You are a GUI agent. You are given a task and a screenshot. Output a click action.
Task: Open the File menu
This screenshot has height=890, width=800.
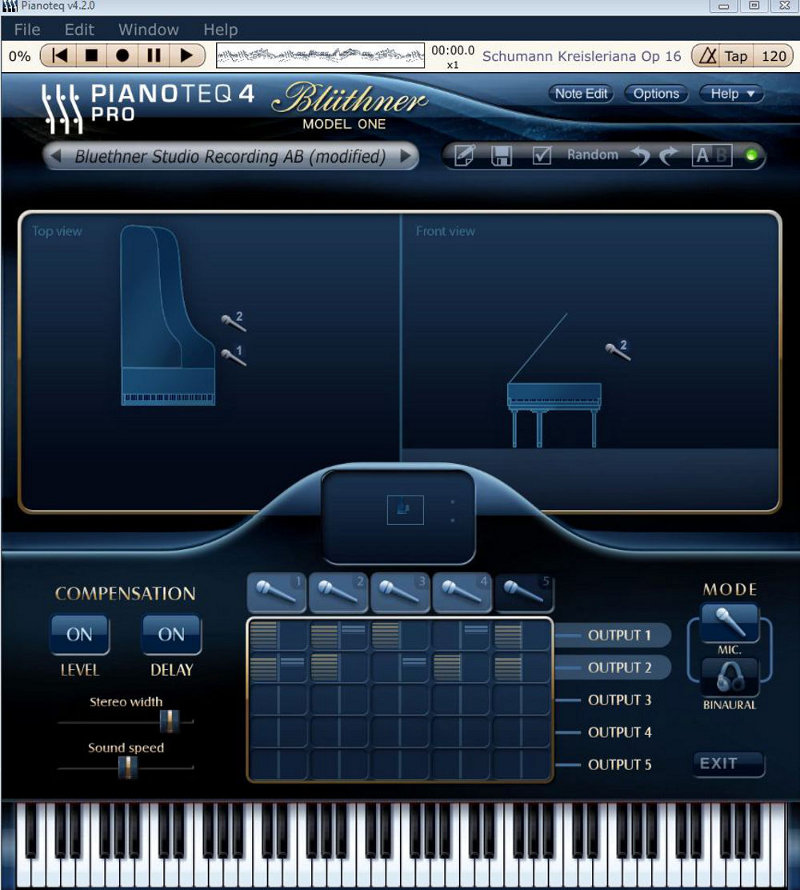[x=27, y=30]
